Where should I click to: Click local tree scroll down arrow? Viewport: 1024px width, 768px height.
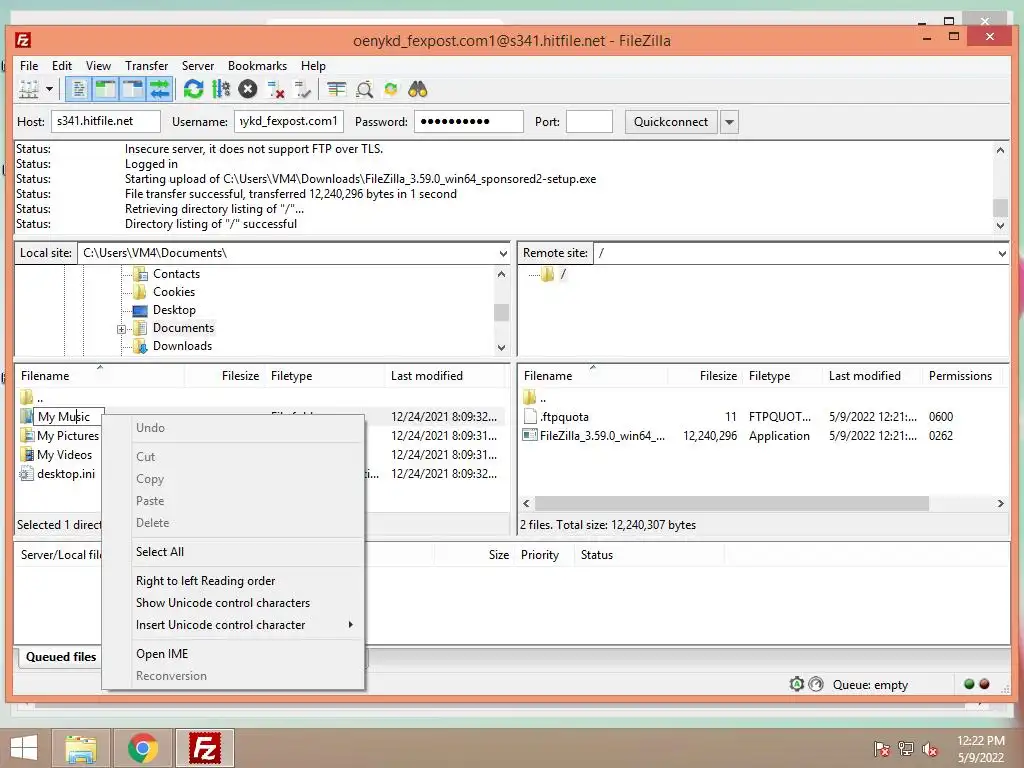502,347
